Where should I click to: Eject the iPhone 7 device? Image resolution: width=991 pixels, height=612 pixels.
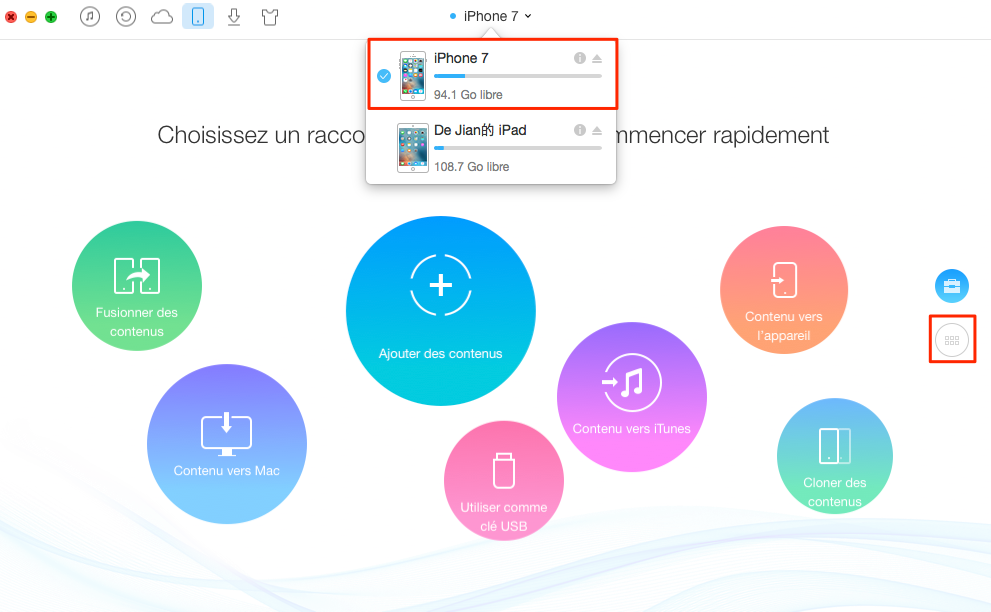coord(597,59)
